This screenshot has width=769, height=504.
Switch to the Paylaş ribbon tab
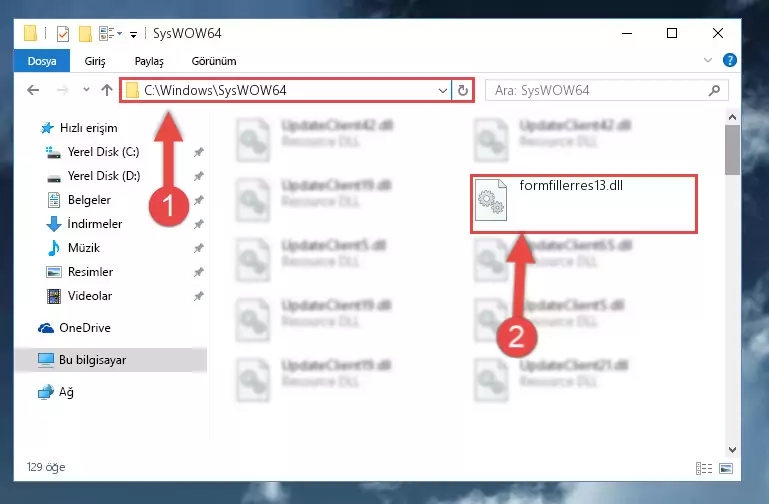tap(149, 61)
